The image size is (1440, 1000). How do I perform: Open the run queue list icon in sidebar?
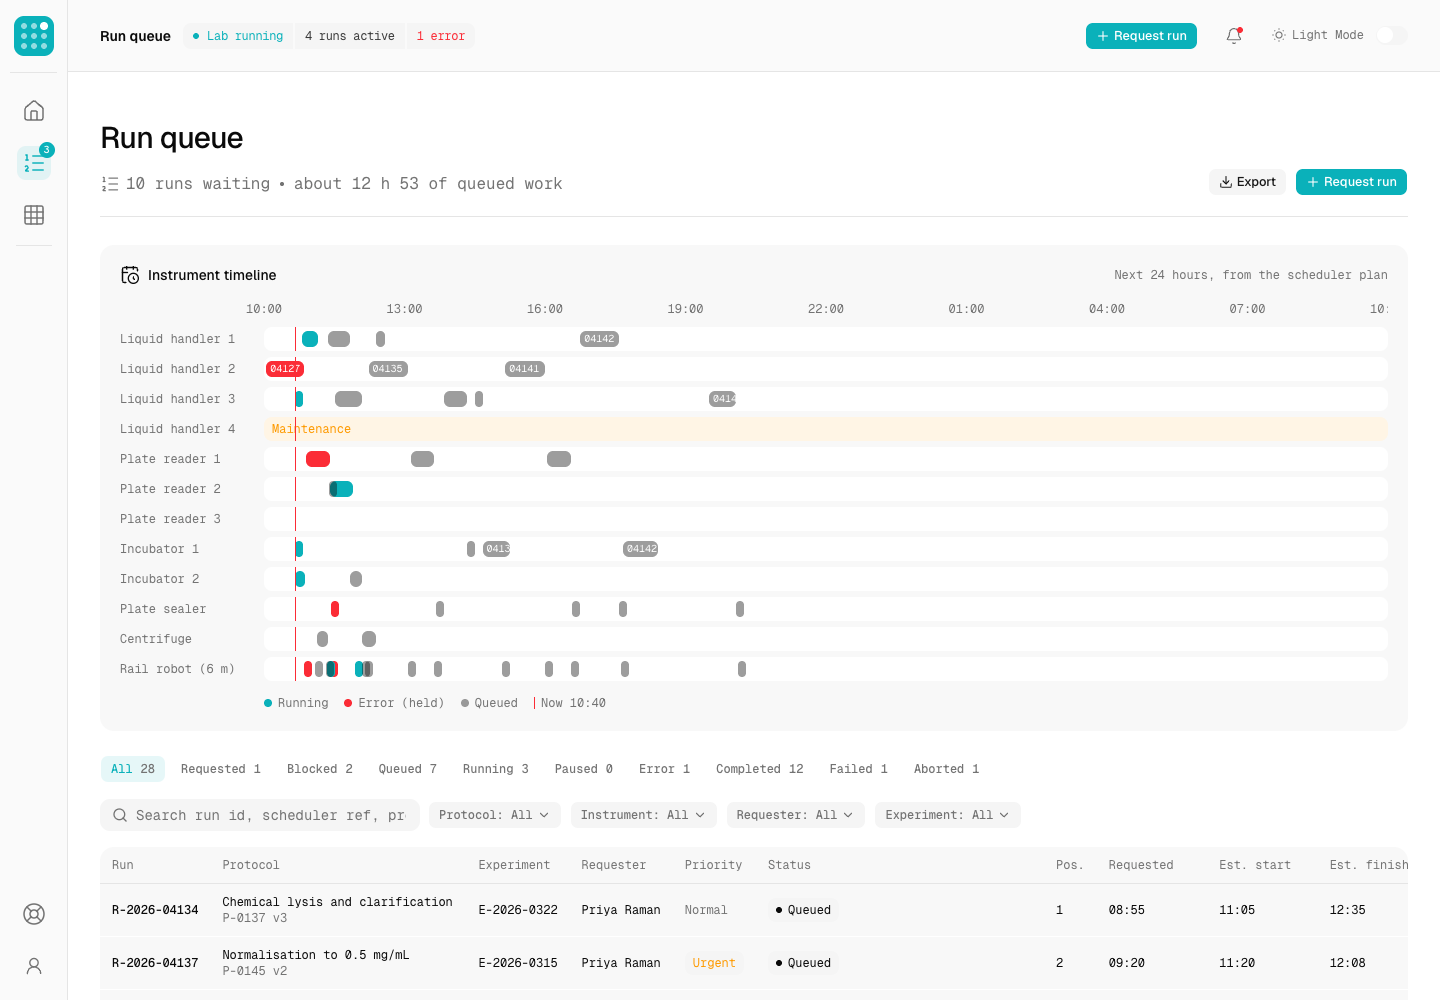coord(34,162)
